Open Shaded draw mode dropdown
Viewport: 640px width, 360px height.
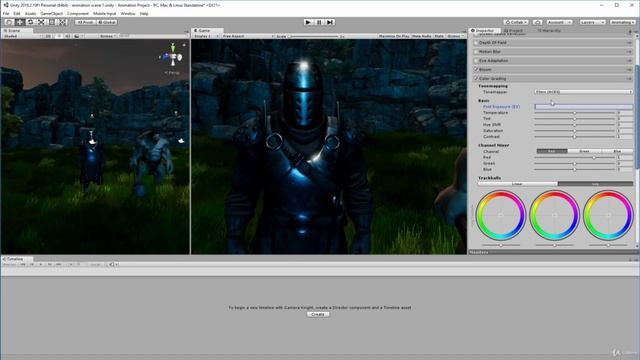tap(22, 36)
